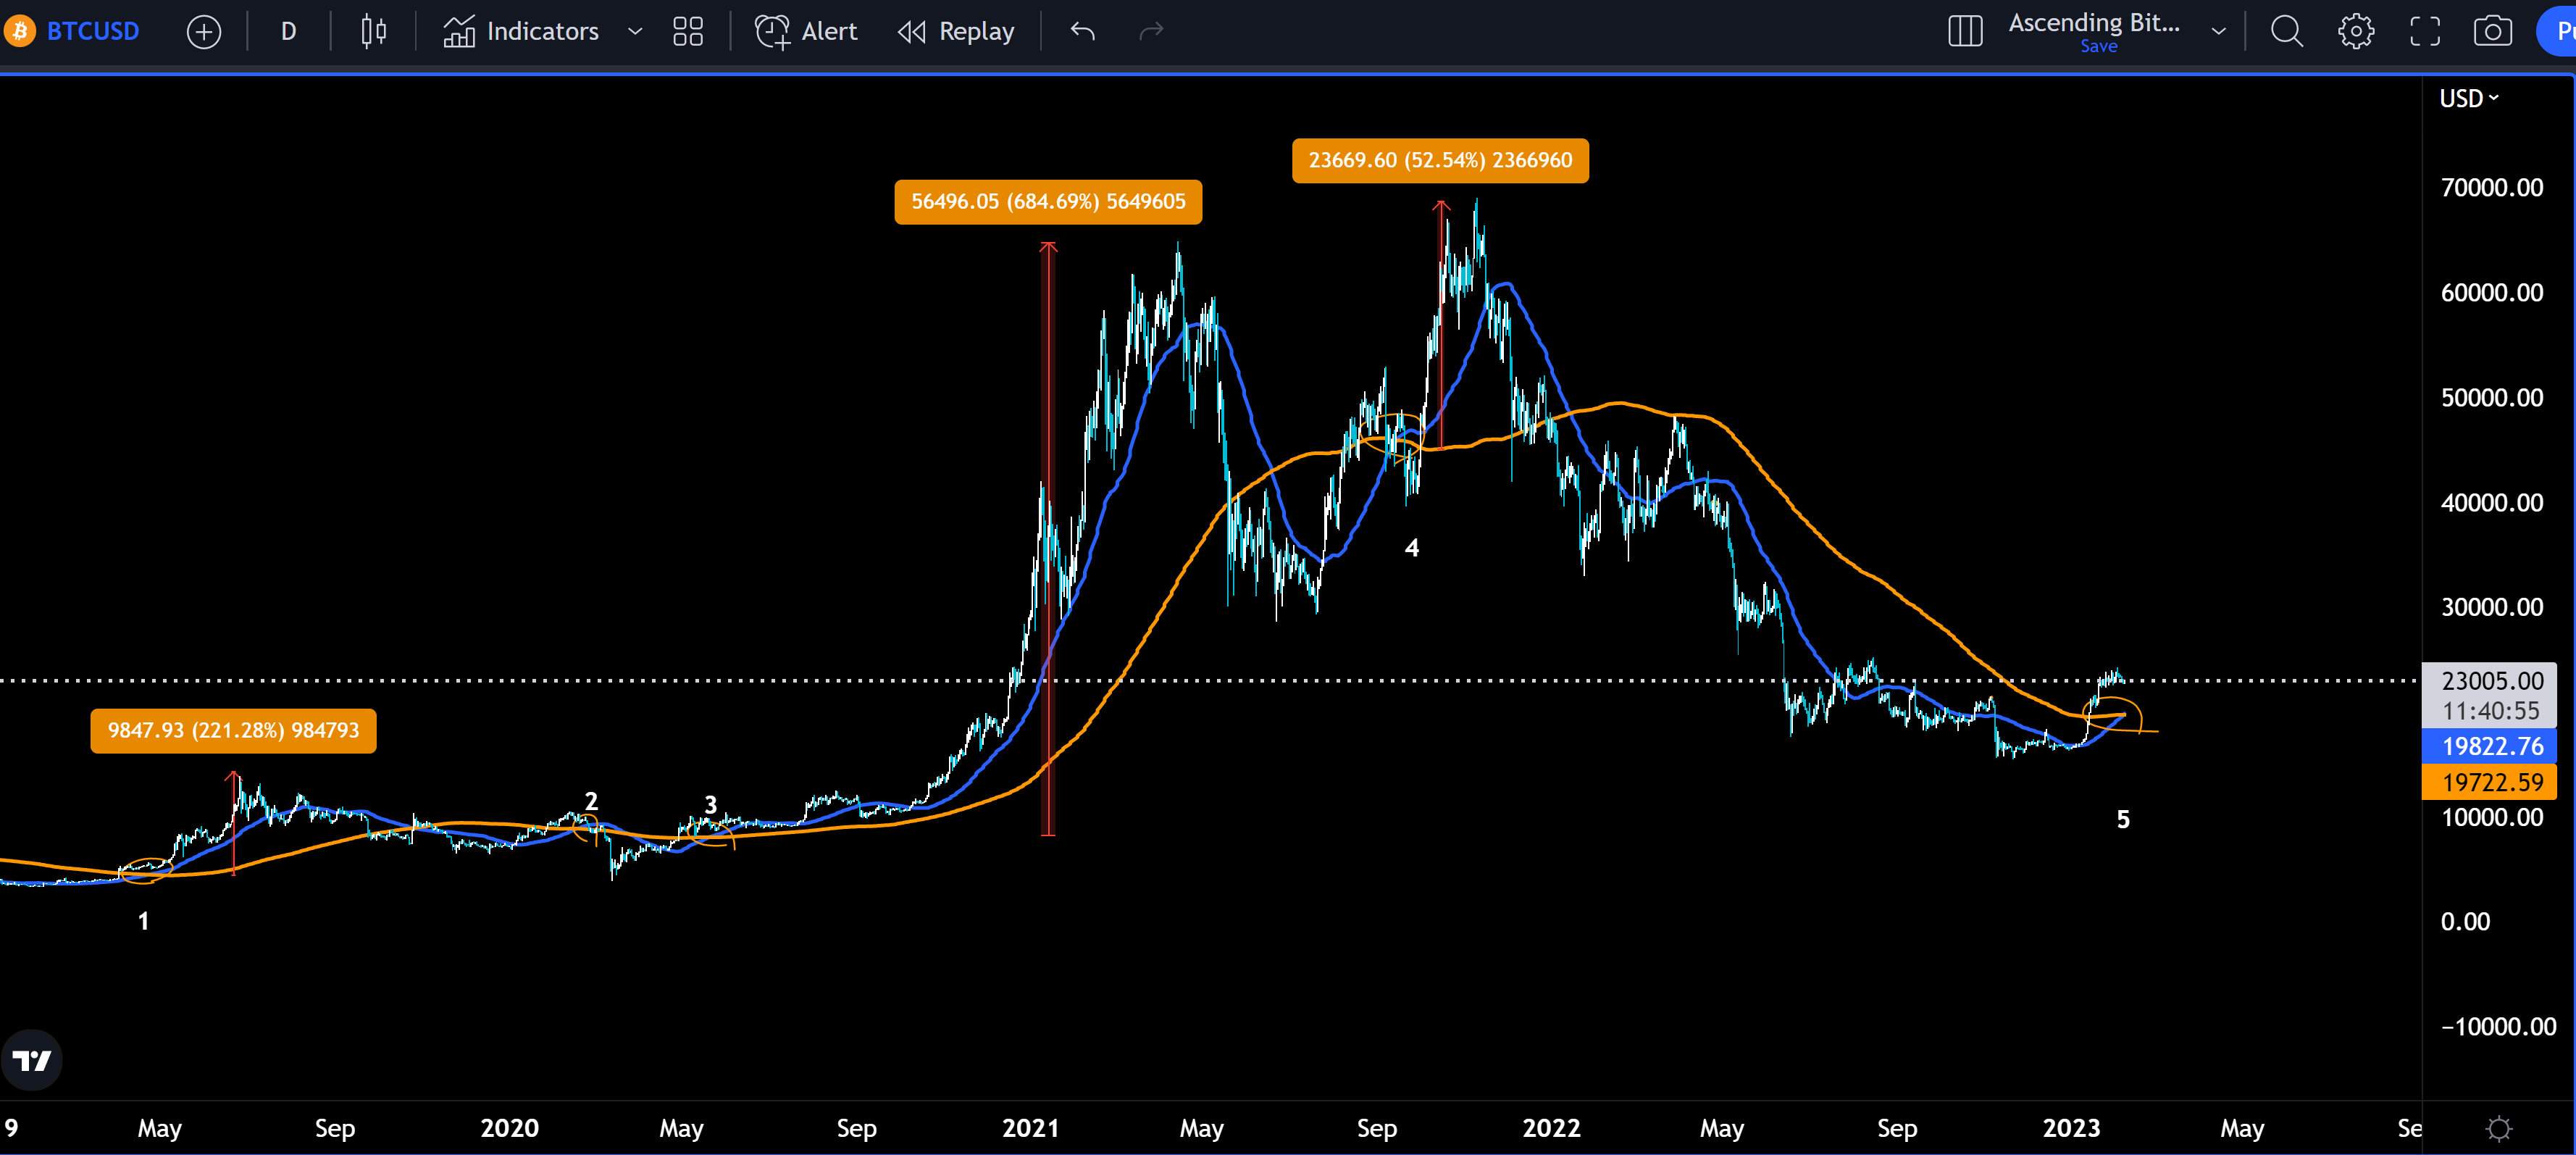The image size is (2576, 1155).
Task: Start bar Replay mode
Action: [x=956, y=32]
